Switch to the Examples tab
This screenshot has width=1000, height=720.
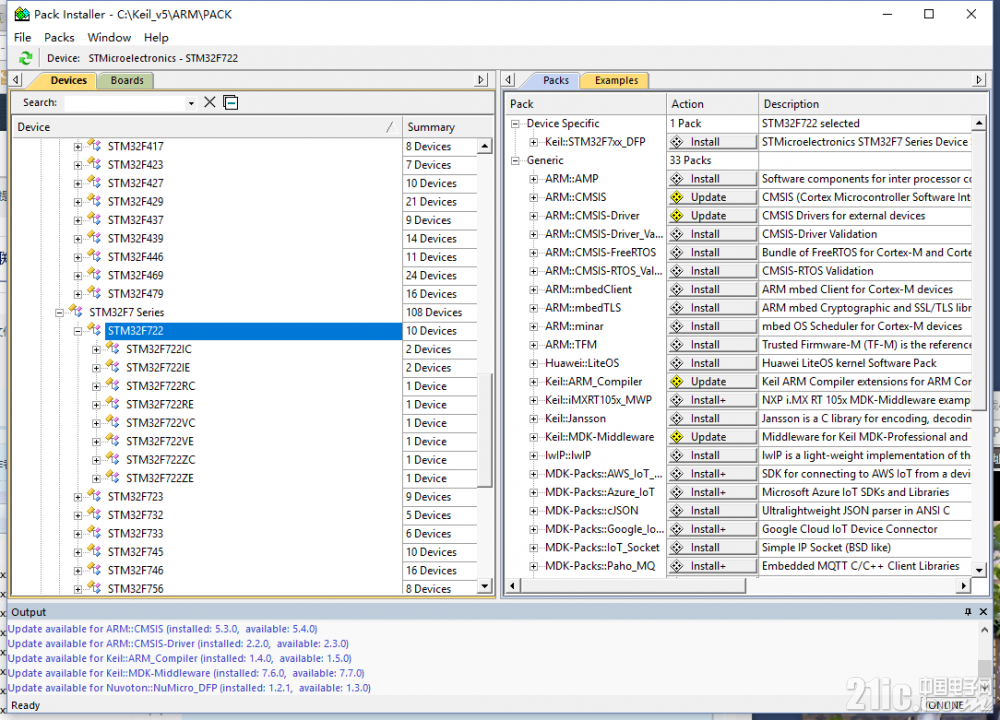pyautogui.click(x=616, y=80)
